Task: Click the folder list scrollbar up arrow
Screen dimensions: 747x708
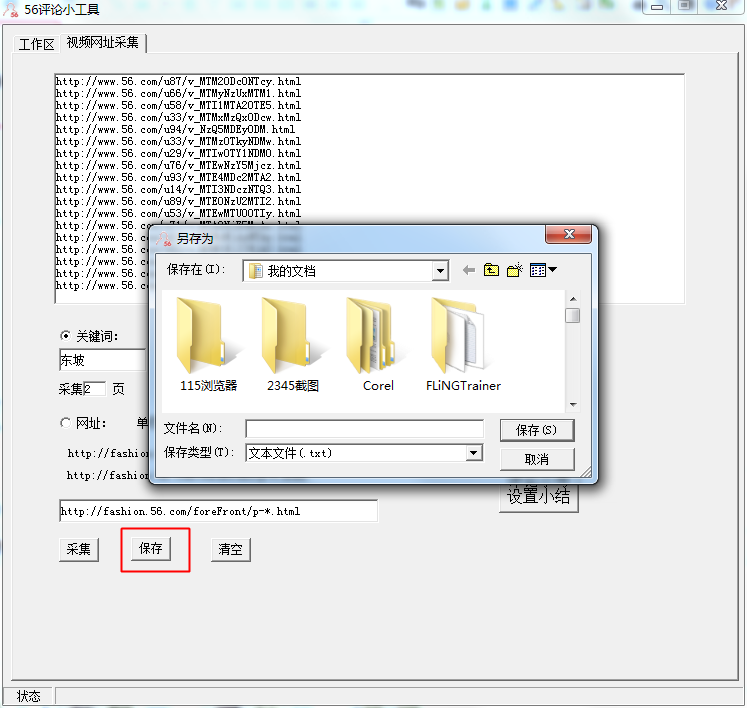Action: point(573,299)
